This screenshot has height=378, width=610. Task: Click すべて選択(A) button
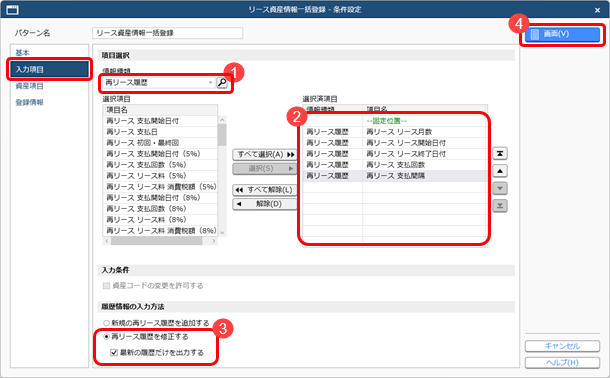click(x=265, y=154)
